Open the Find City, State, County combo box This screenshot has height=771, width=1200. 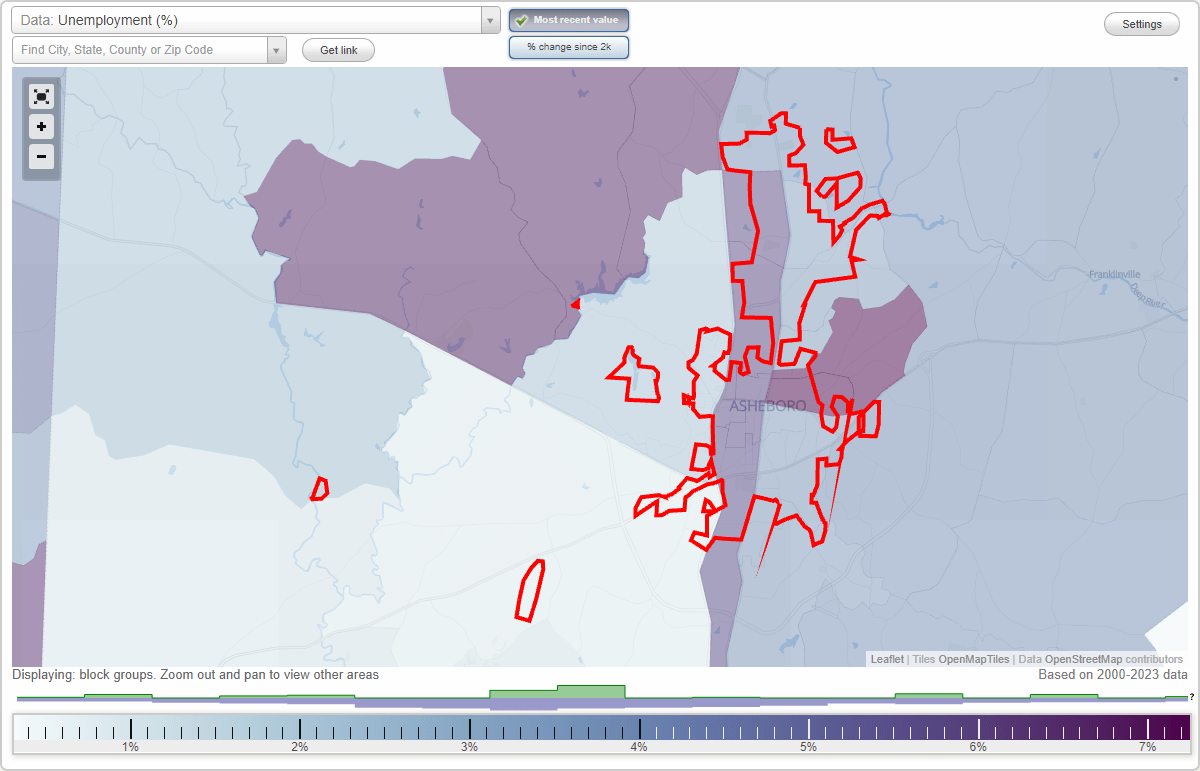(x=140, y=48)
